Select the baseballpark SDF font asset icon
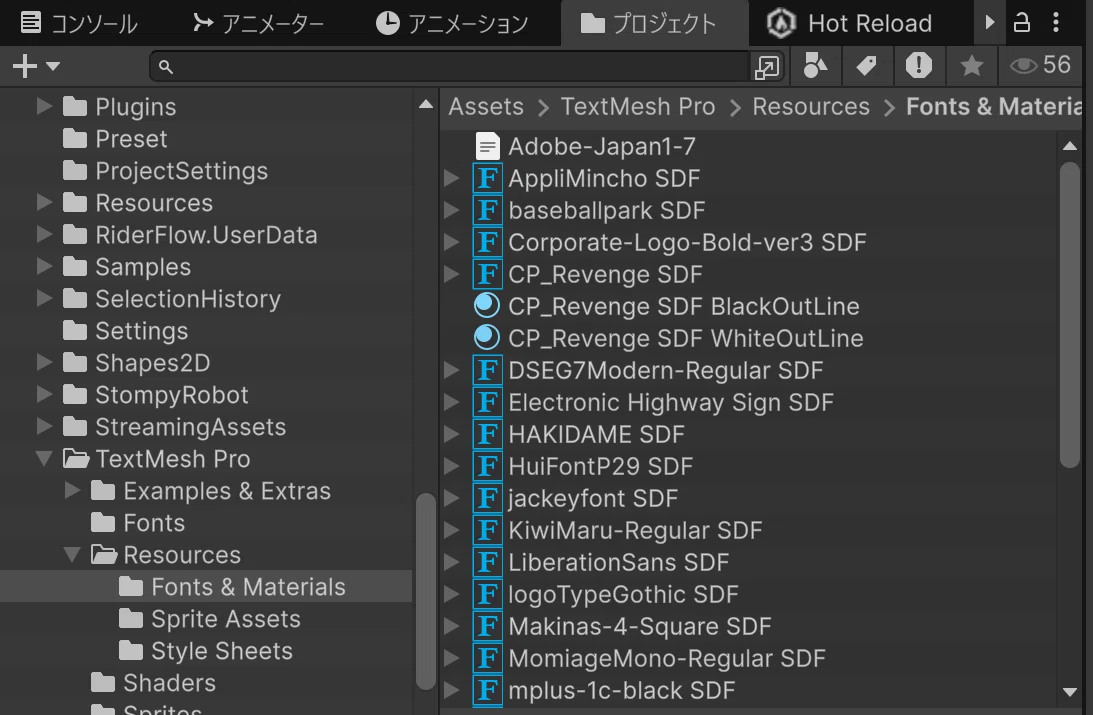The image size is (1093, 715). pyautogui.click(x=487, y=210)
